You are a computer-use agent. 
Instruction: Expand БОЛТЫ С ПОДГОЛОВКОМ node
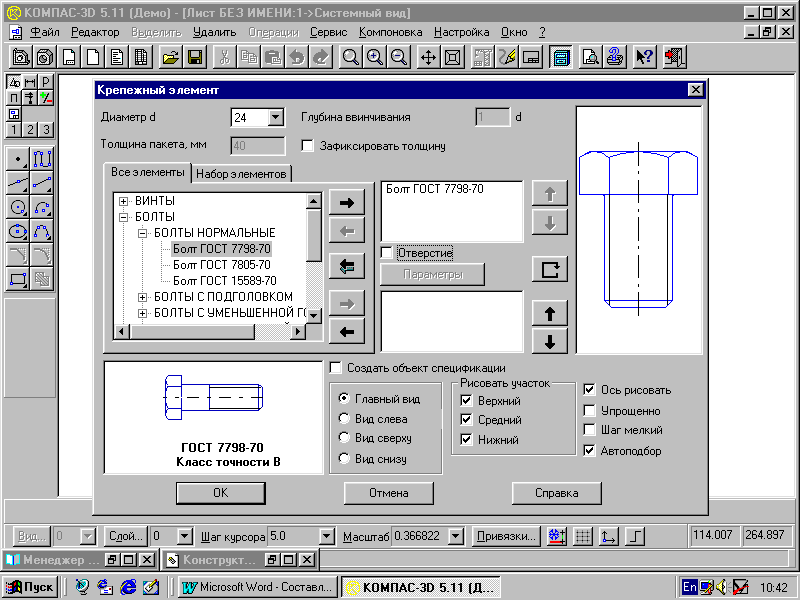(x=142, y=297)
